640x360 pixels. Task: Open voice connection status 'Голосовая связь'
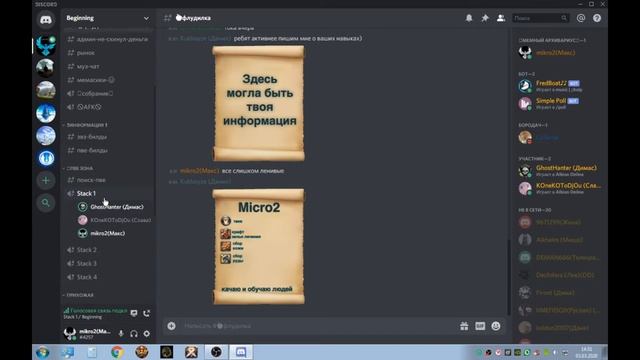(x=95, y=311)
